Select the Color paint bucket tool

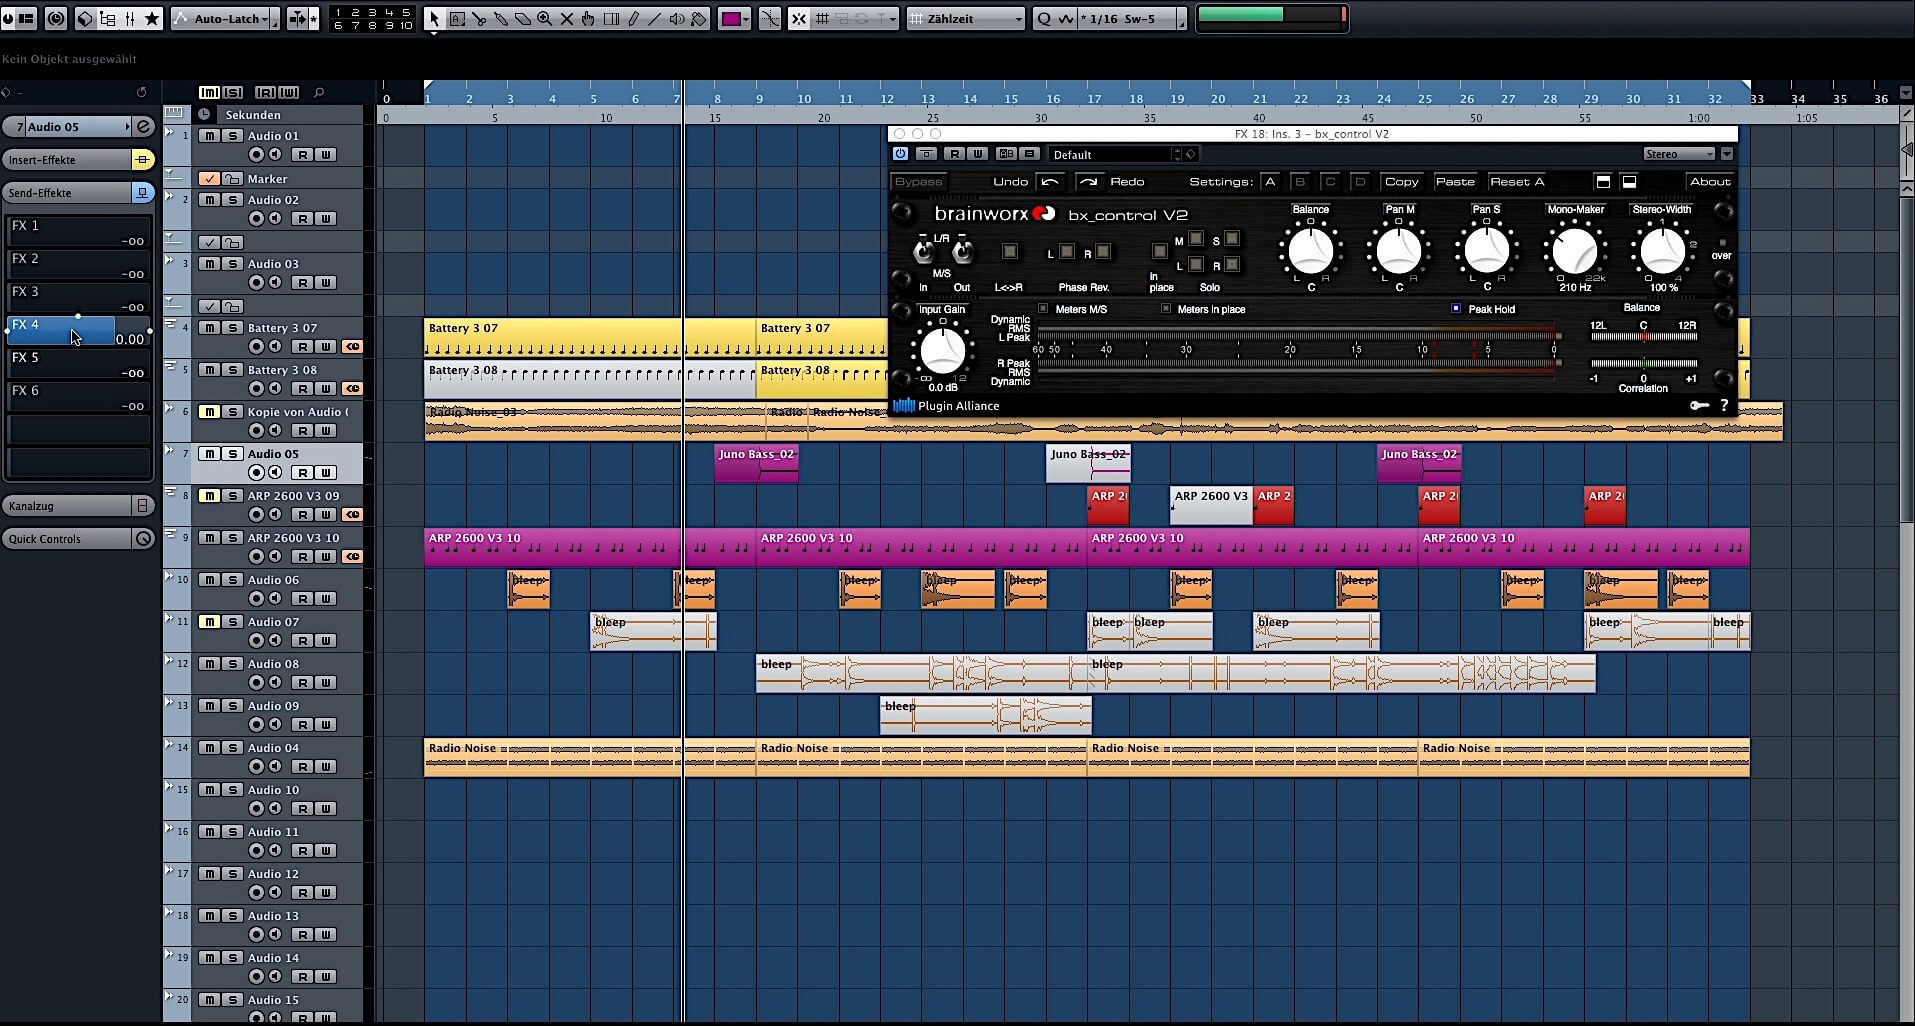(699, 18)
